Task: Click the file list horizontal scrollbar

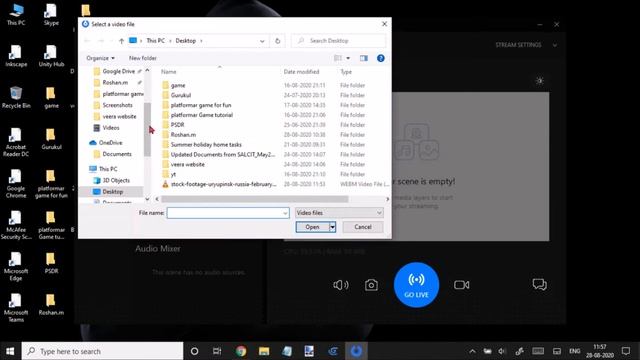Action: click(x=255, y=199)
